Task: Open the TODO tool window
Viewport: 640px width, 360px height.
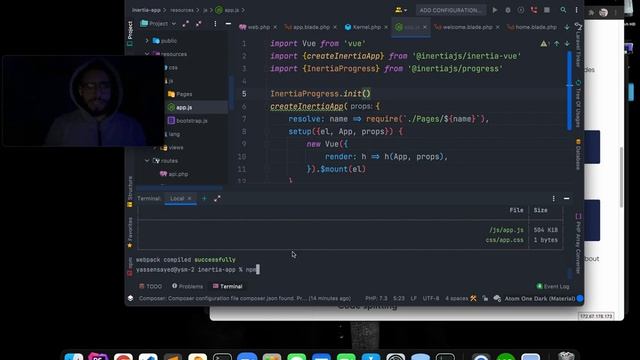Action: [151, 287]
